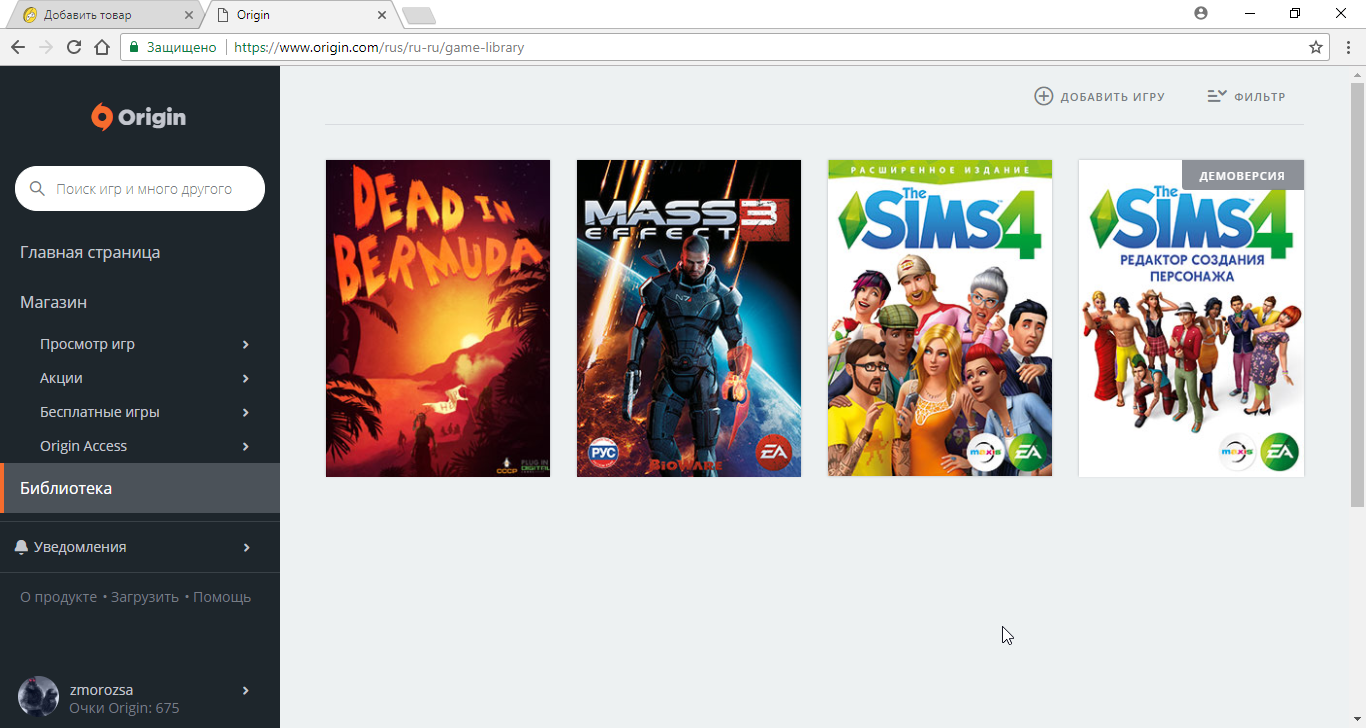Close the Origin browser tab
This screenshot has height=728, width=1366.
(381, 15)
